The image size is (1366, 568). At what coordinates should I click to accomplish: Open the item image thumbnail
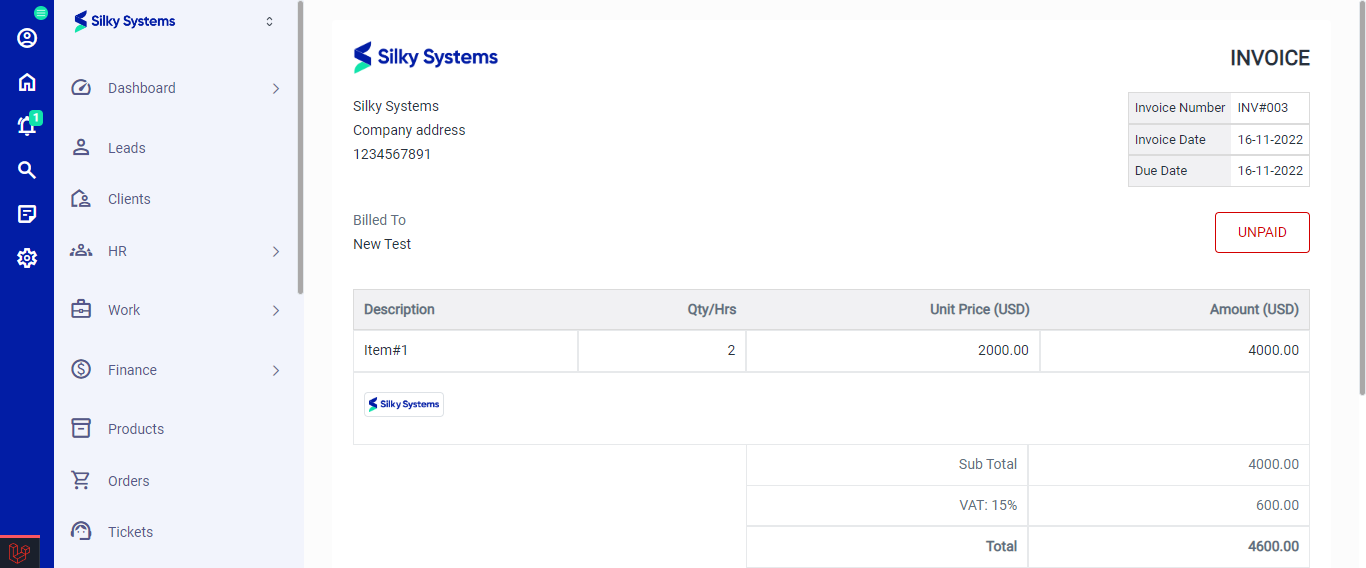(404, 404)
